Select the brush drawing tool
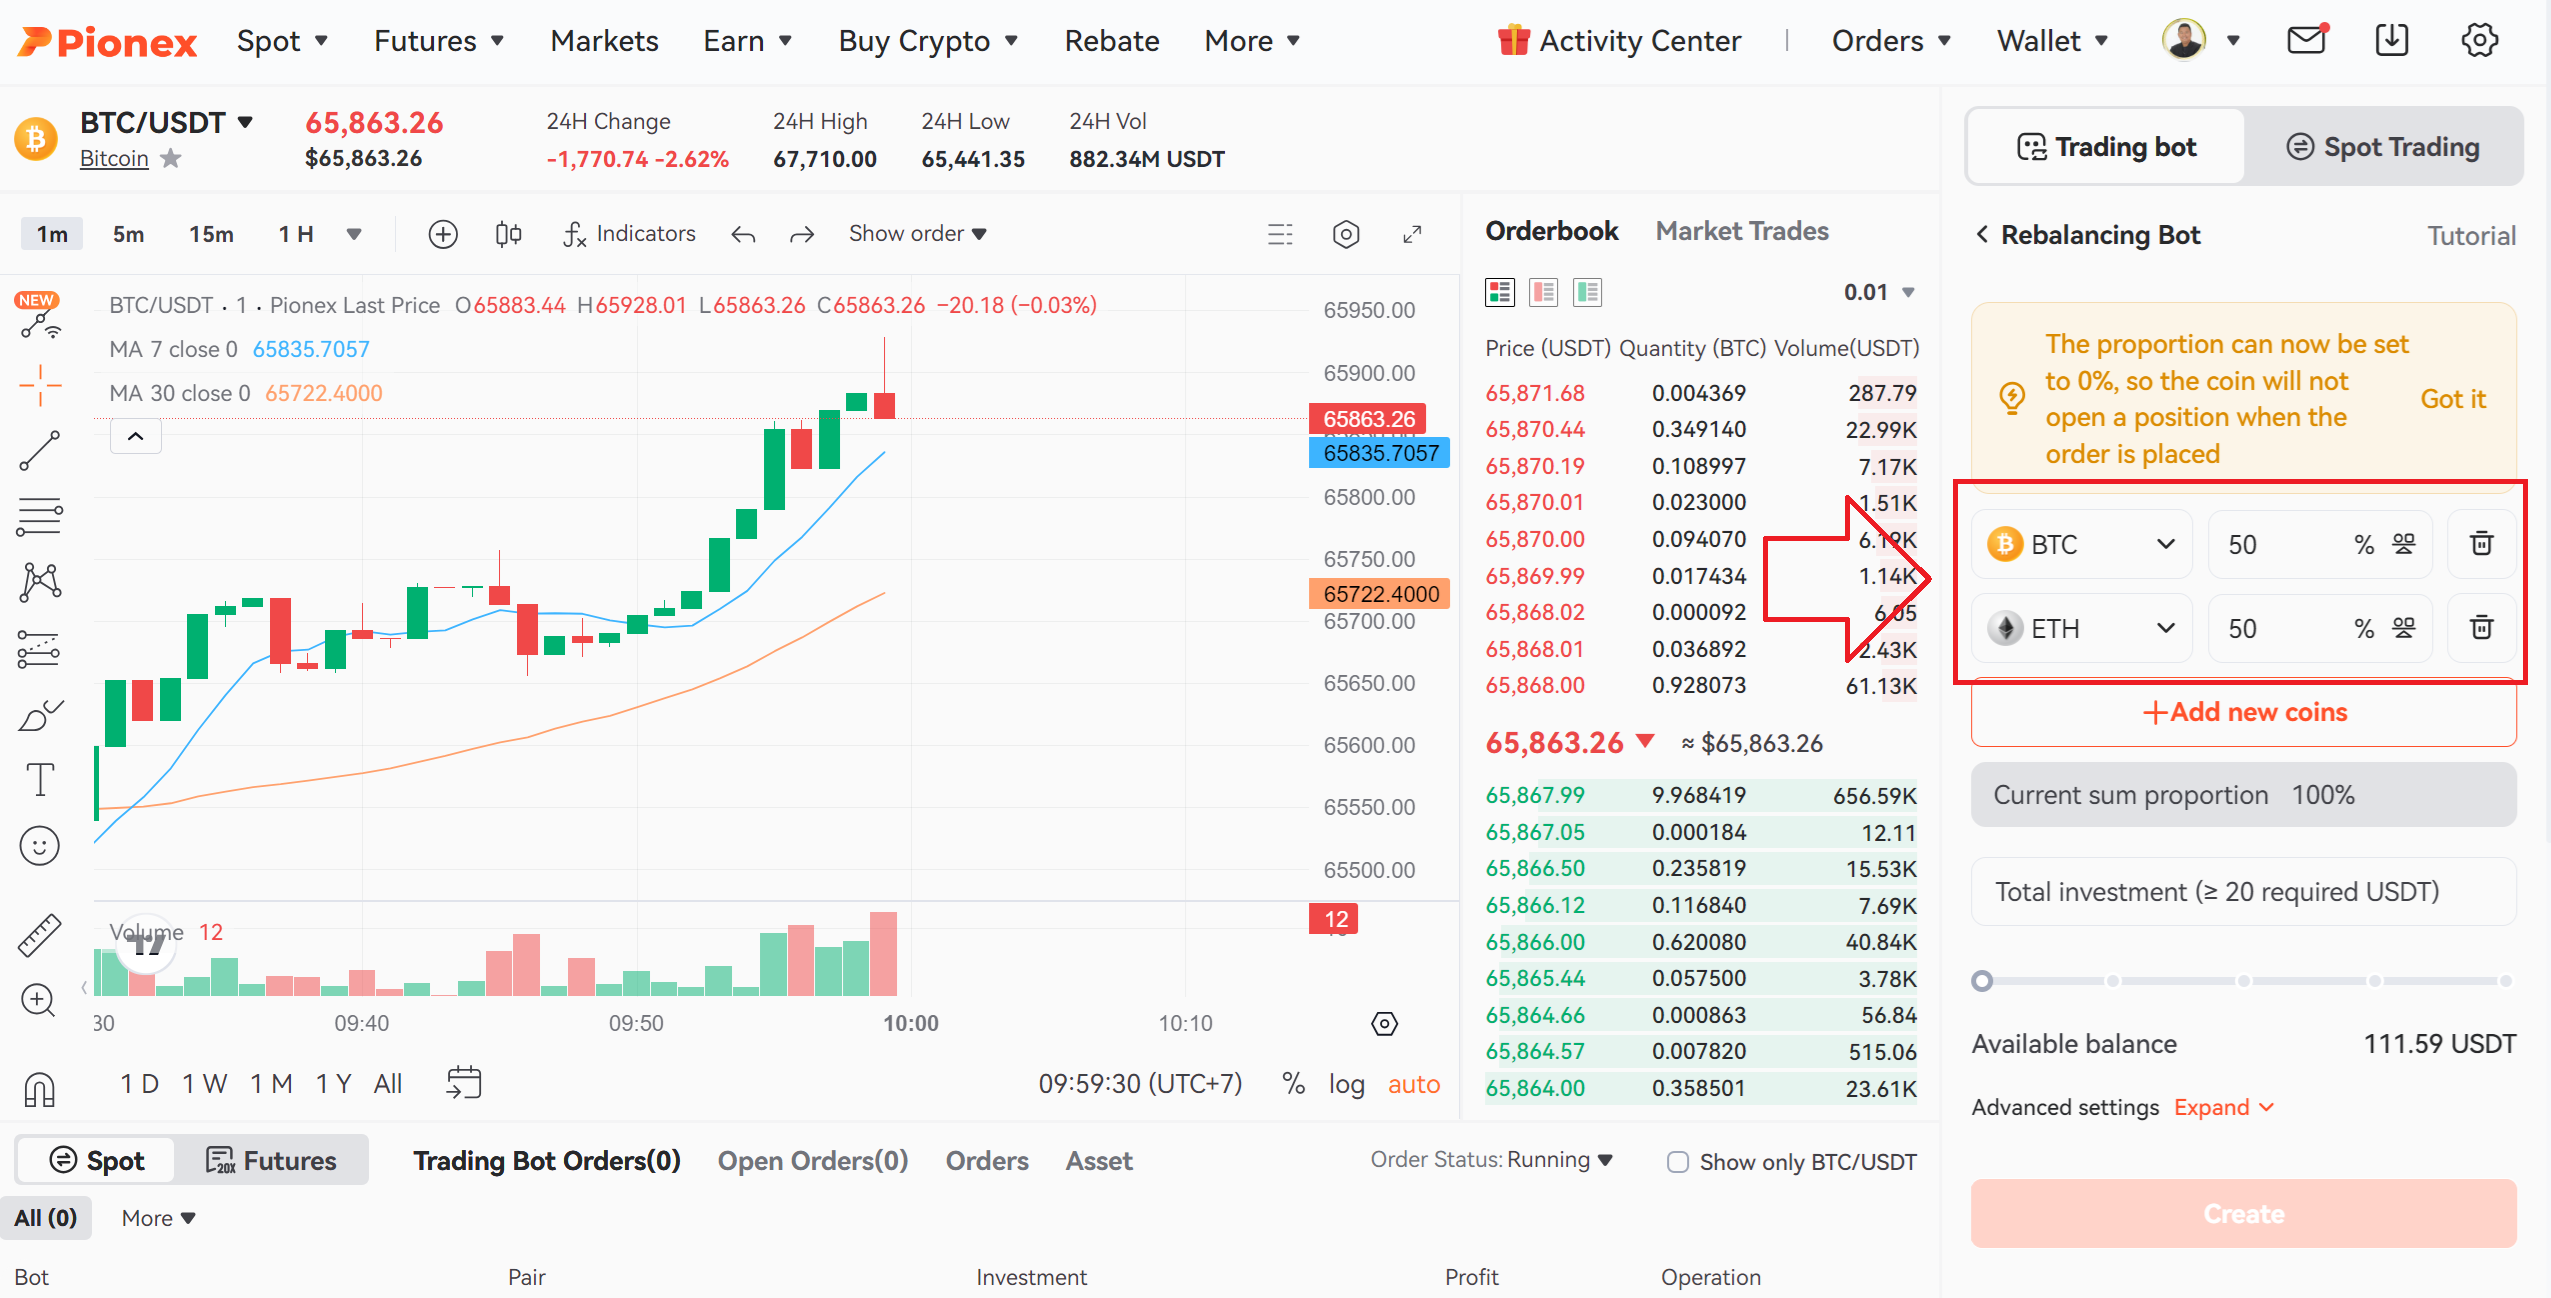This screenshot has width=2551, height=1298. tap(40, 714)
